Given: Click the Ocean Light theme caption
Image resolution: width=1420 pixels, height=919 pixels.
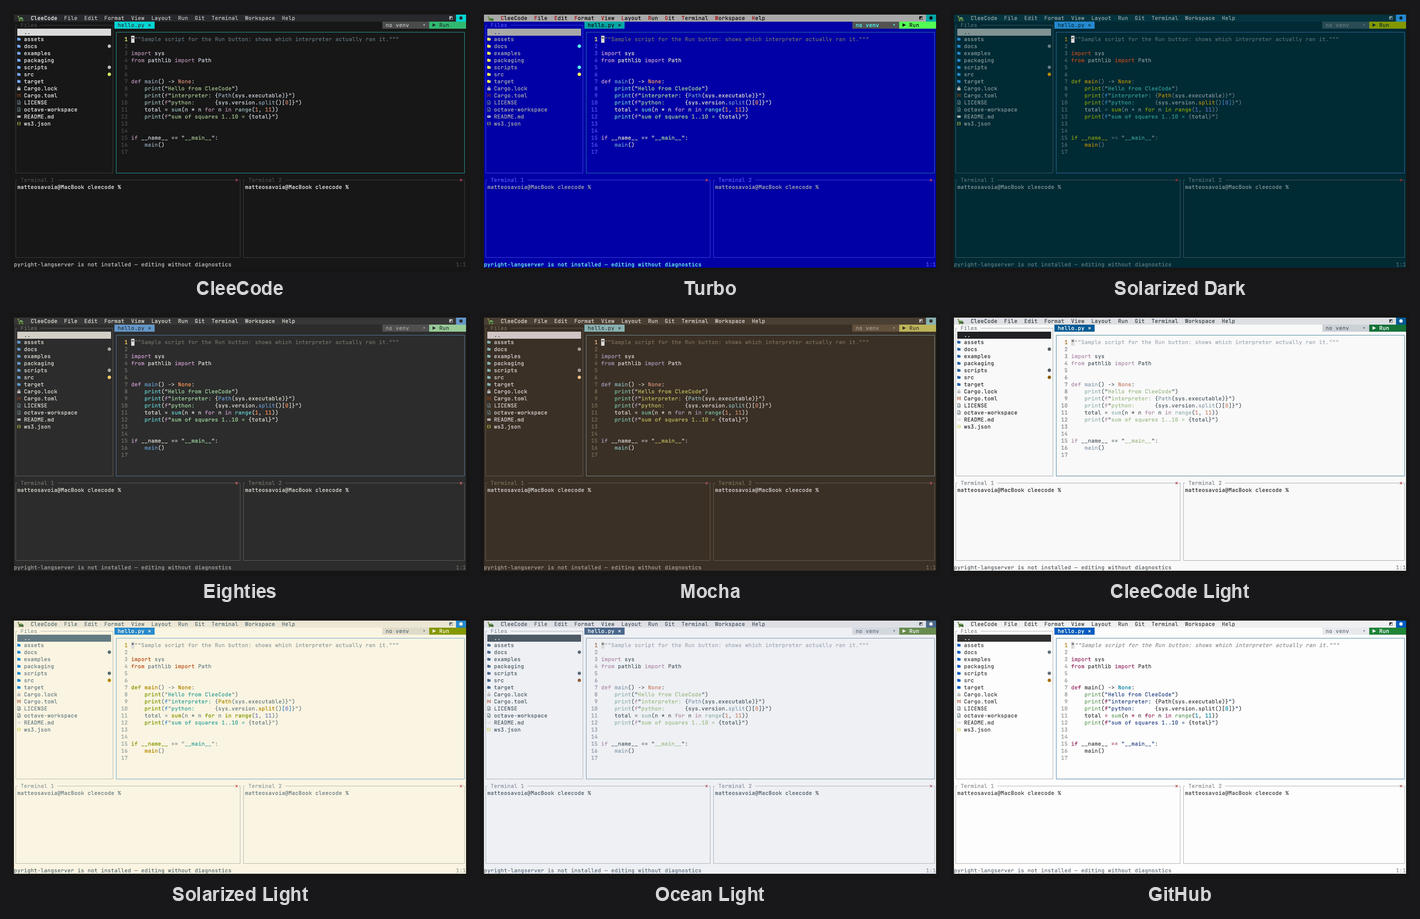Looking at the screenshot, I should 710,894.
